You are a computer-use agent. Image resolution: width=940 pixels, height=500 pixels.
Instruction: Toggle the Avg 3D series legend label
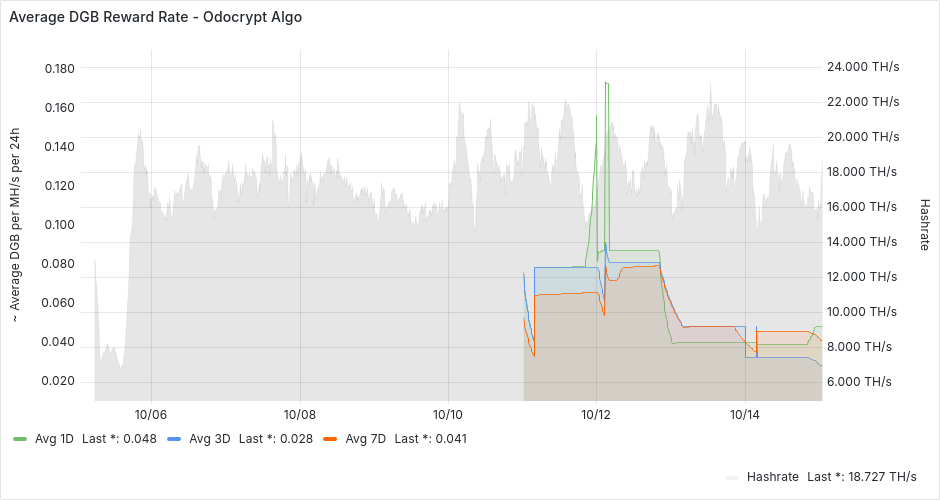[x=208, y=439]
